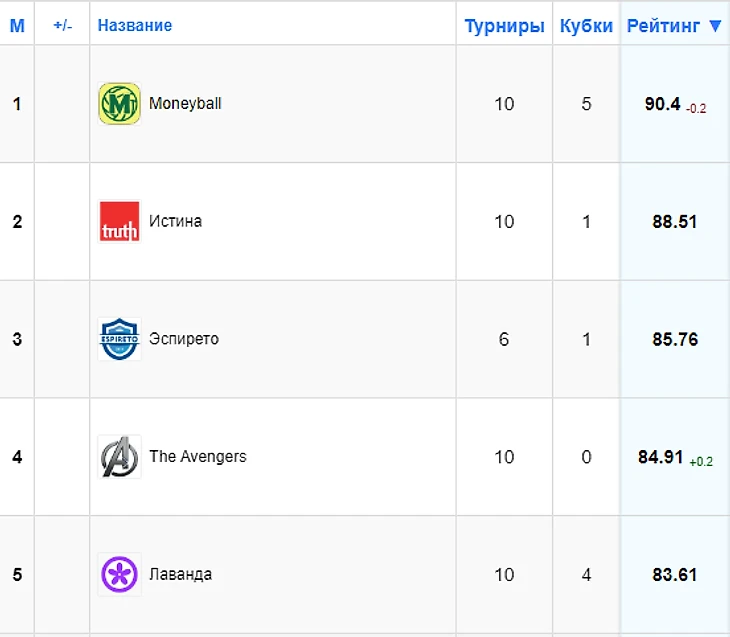Sort the table by Кубки column

tap(586, 26)
